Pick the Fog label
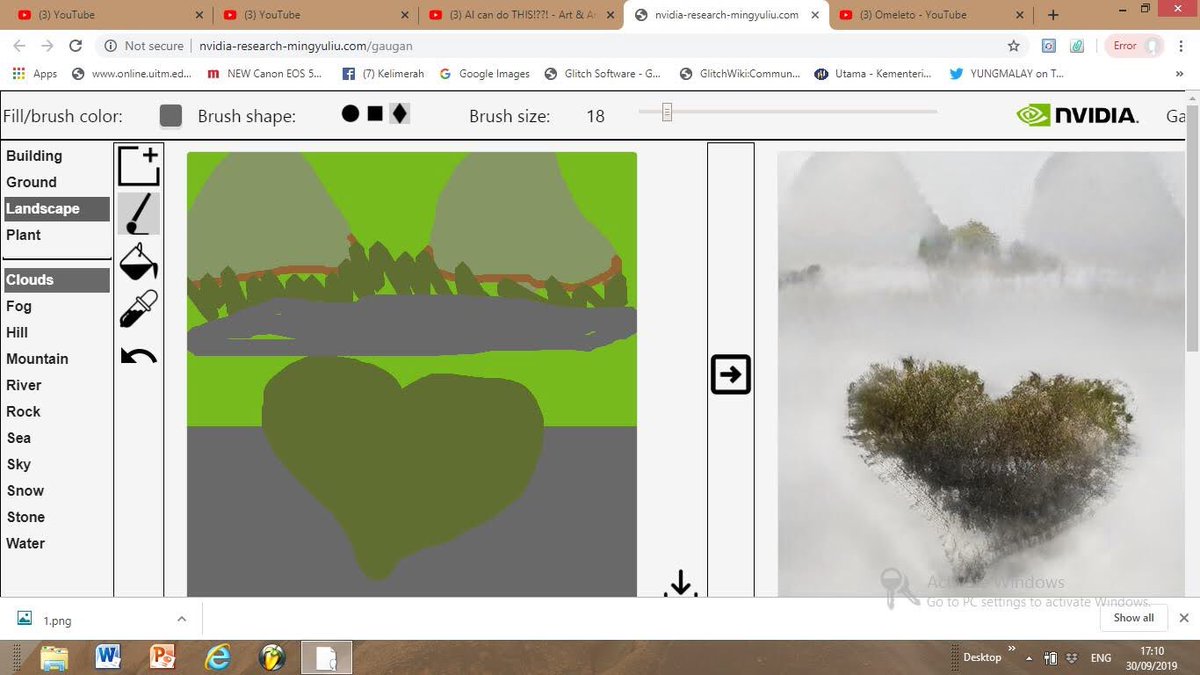Viewport: 1200px width, 675px height. [19, 306]
